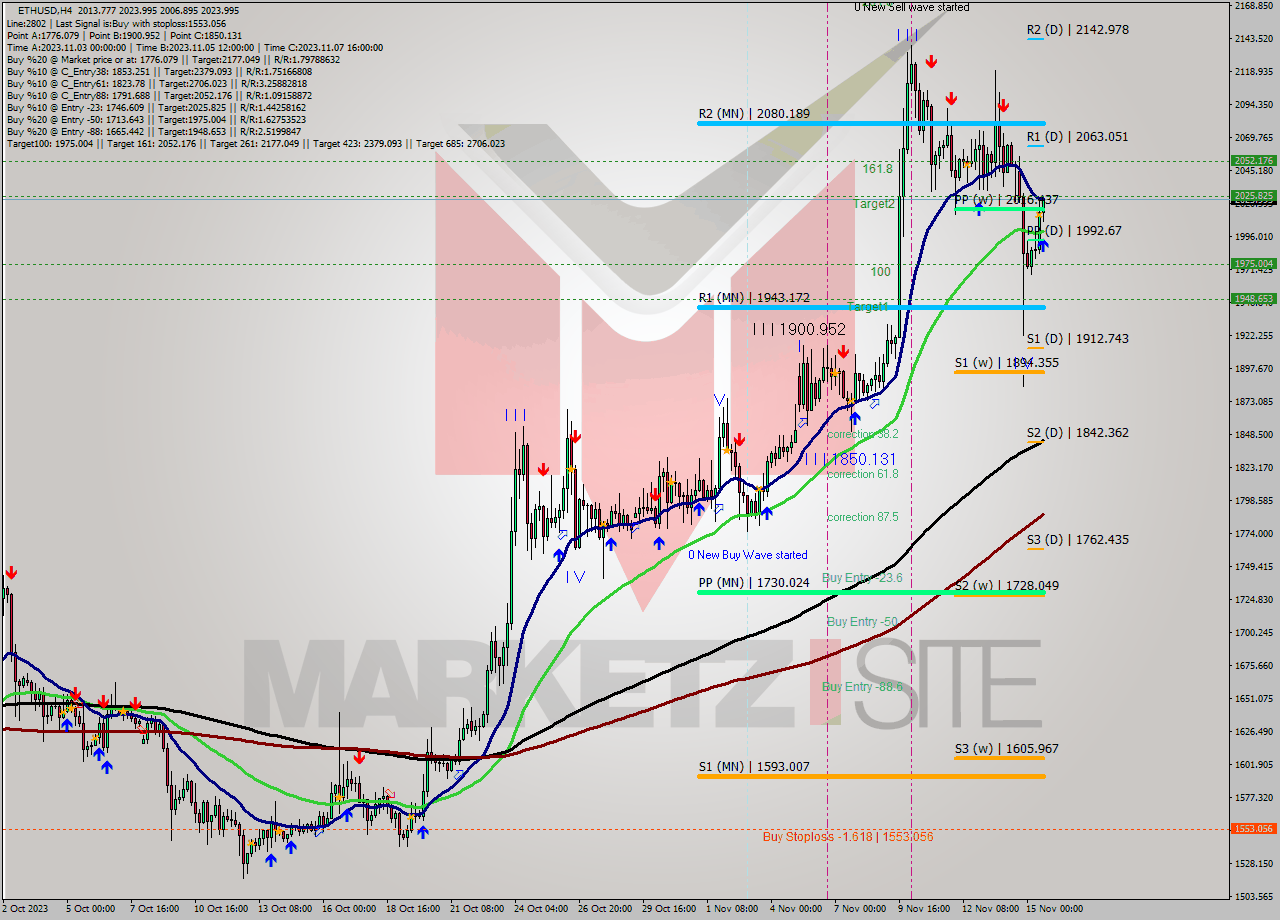Select the S3 (D) | 1762.435 label

(x=1078, y=539)
